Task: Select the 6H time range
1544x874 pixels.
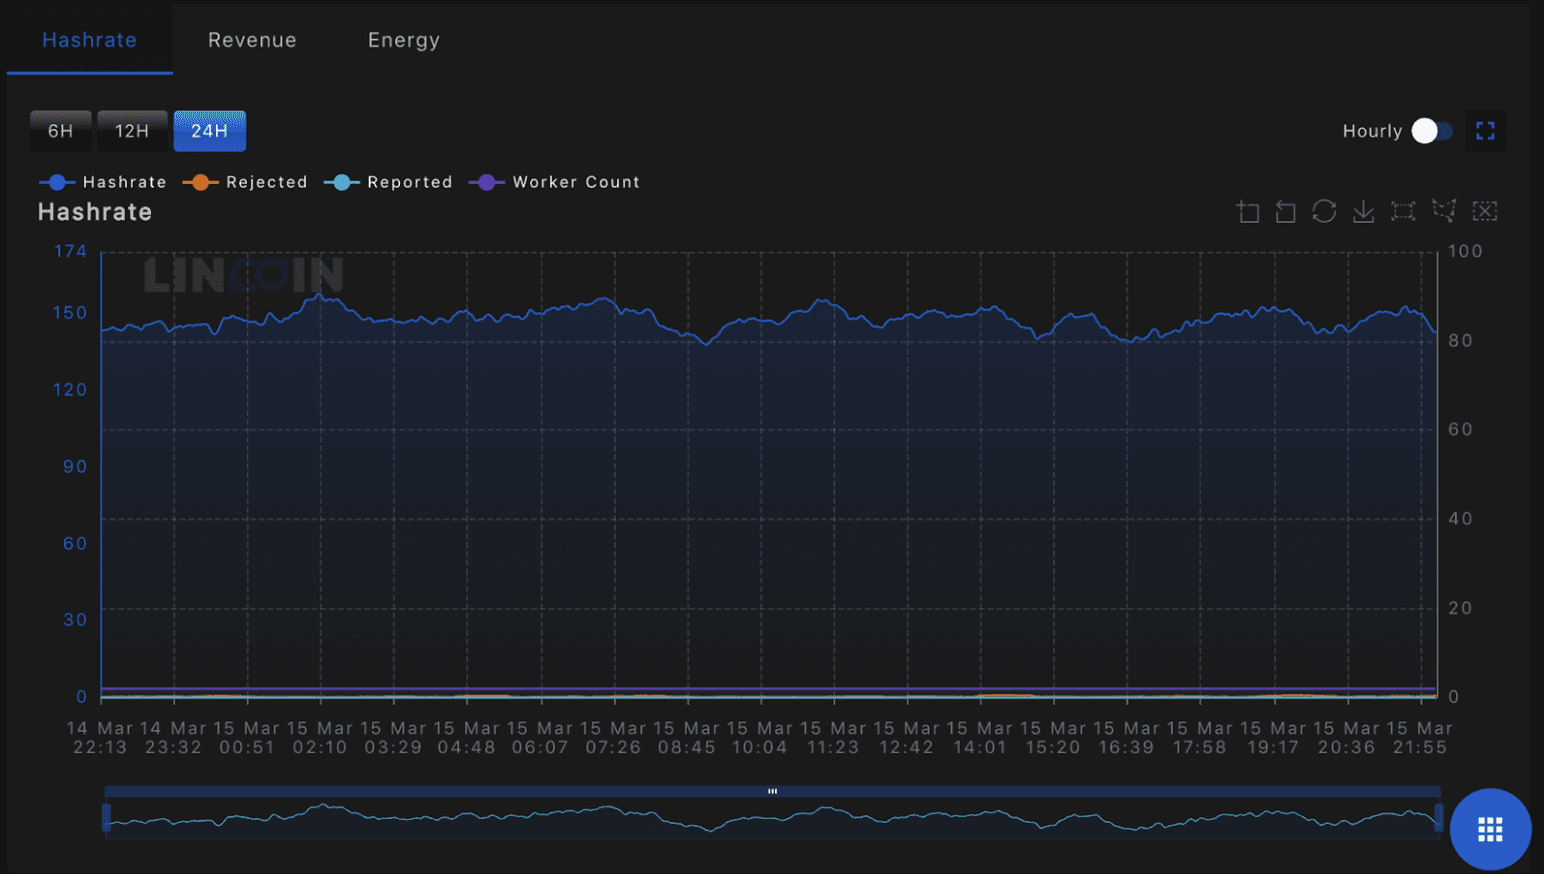Action: click(60, 130)
